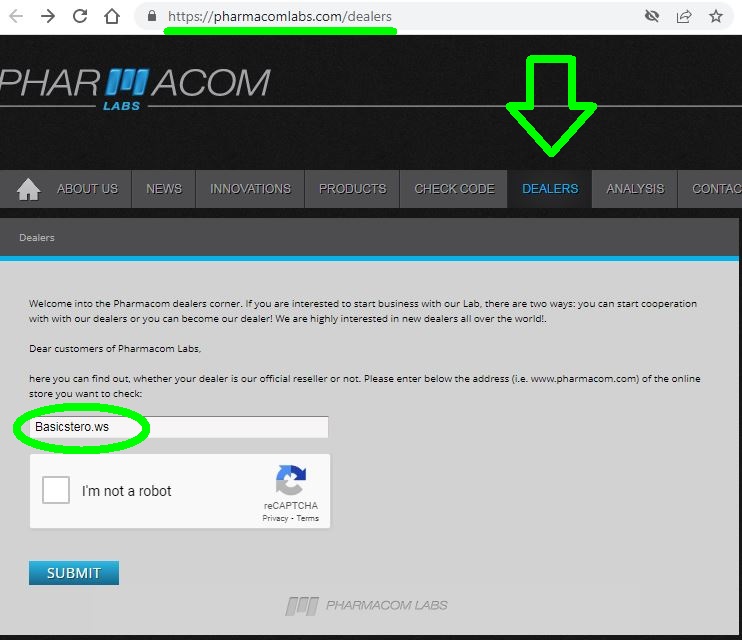Bookmark page with the star icon
The height and width of the screenshot is (640, 742).
coord(716,16)
